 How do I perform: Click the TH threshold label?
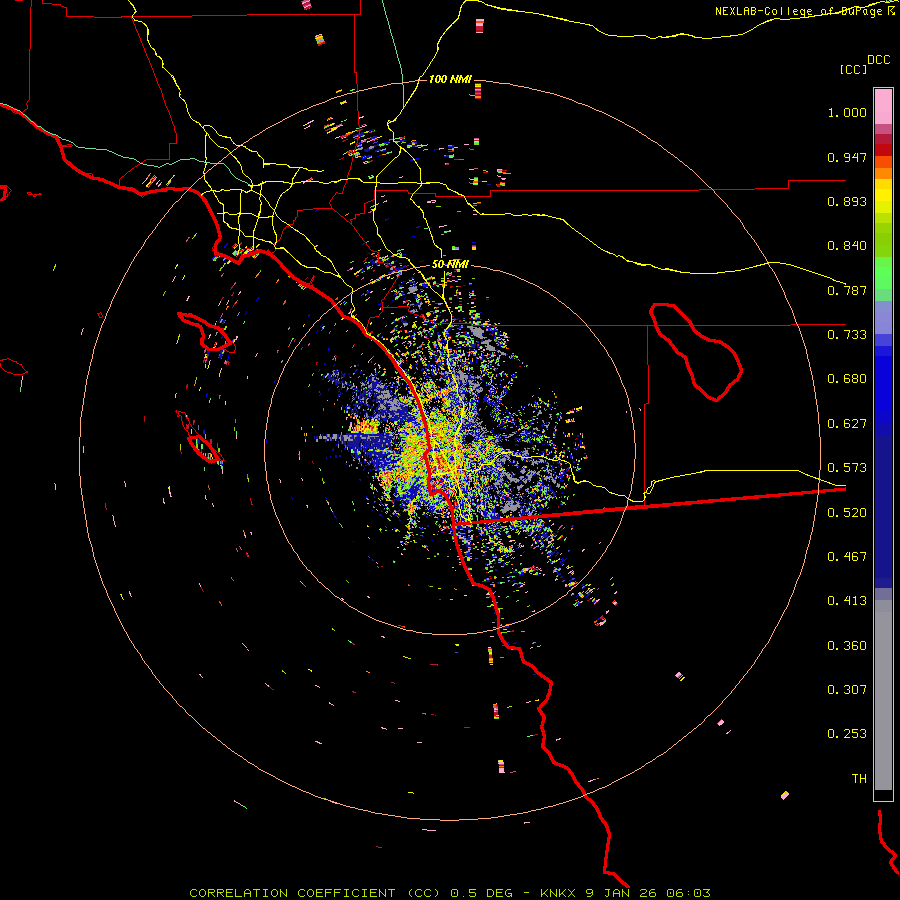(859, 779)
